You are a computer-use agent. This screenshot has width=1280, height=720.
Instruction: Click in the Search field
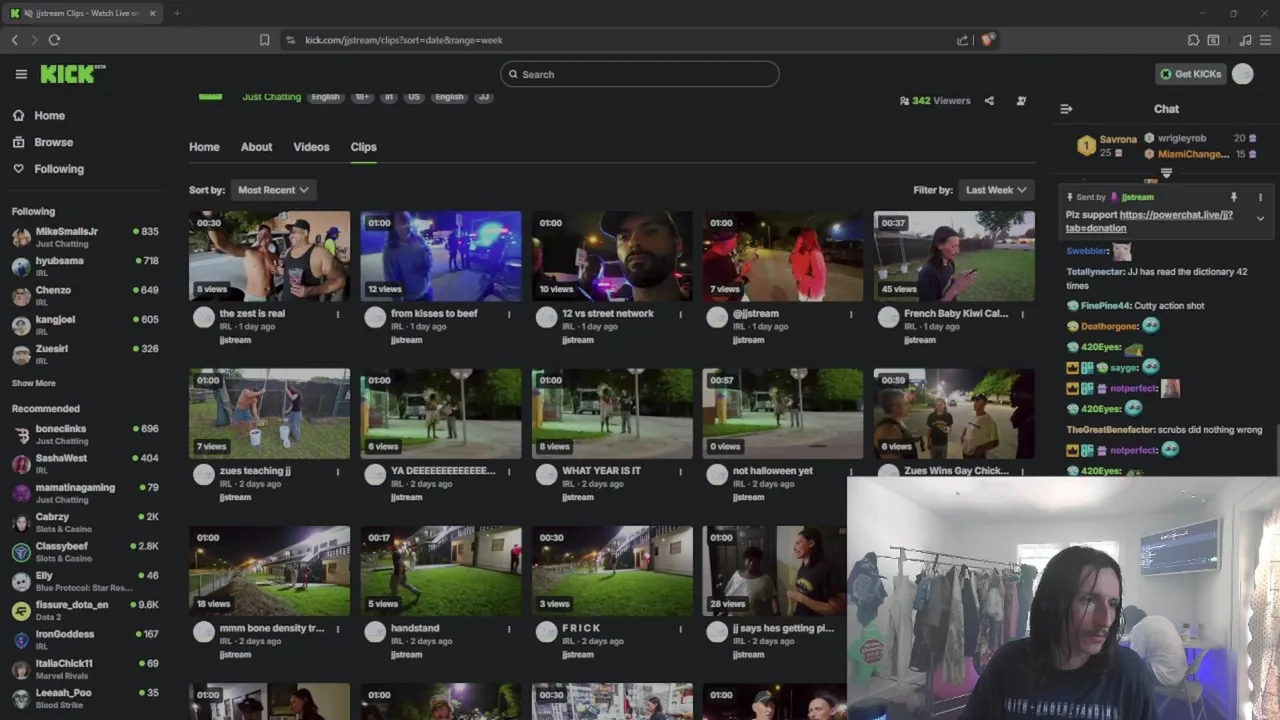(x=640, y=74)
